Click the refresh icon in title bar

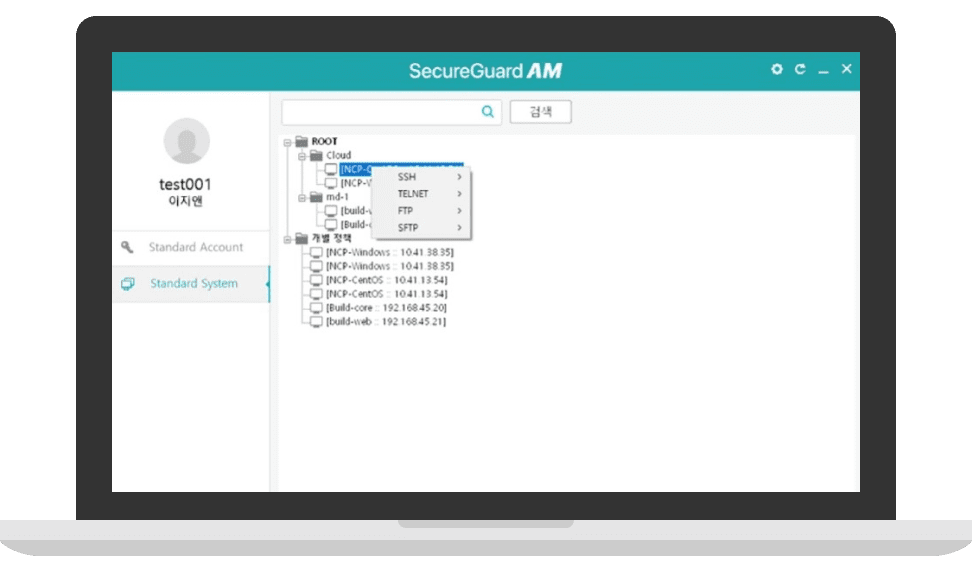[x=800, y=70]
